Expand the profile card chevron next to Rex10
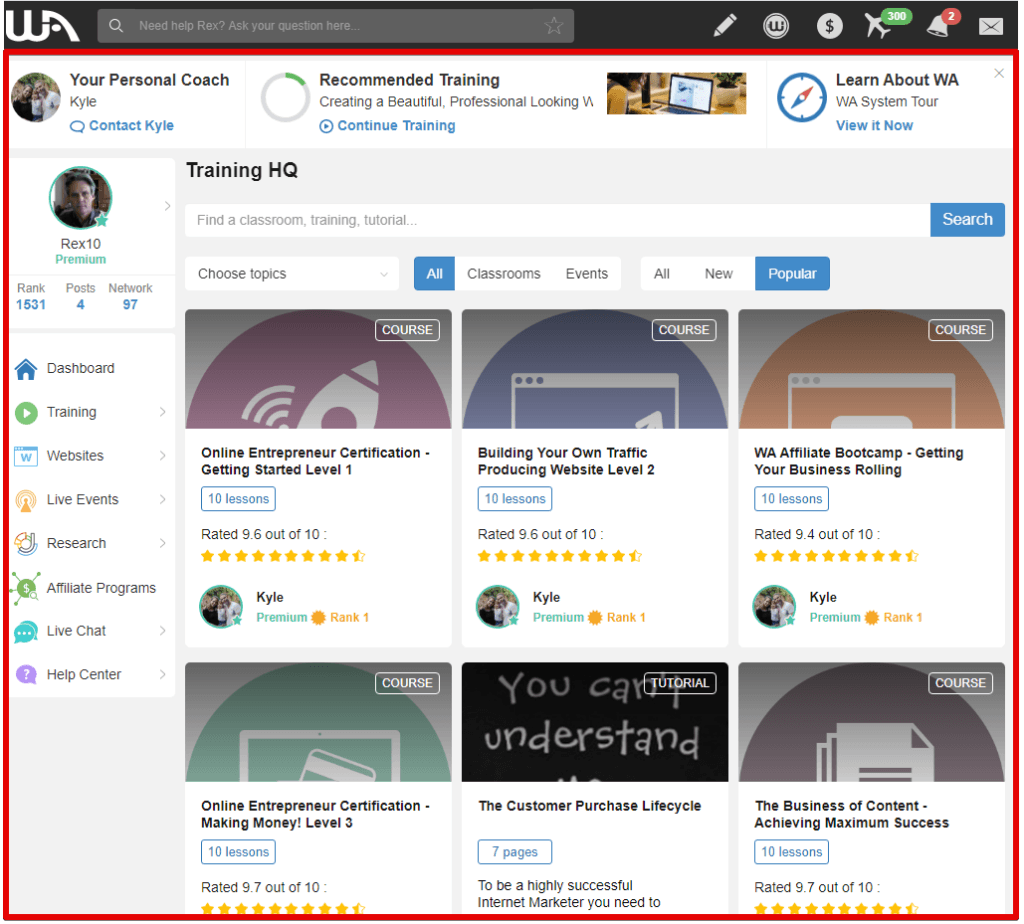 click(167, 206)
